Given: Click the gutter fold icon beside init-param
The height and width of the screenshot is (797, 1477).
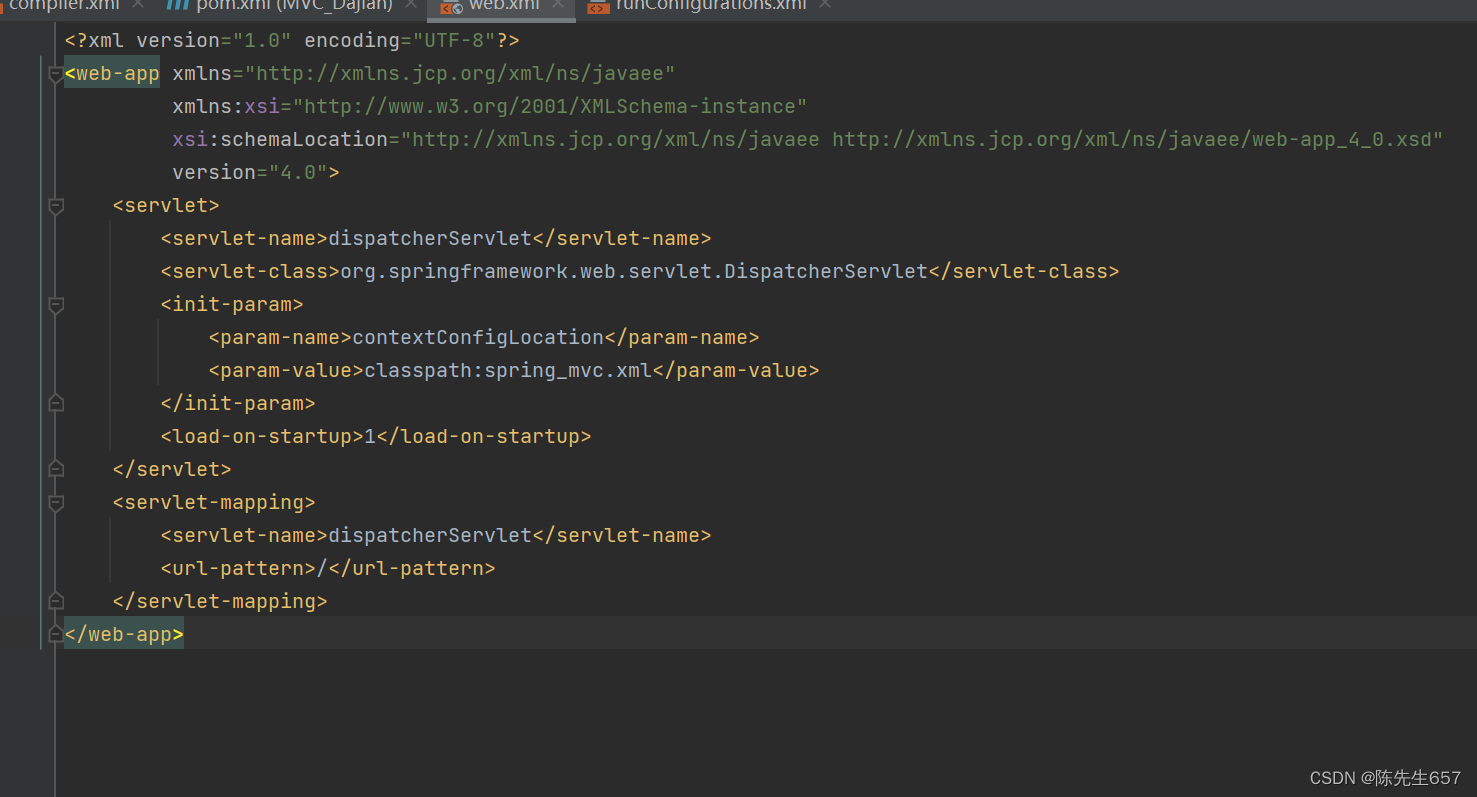Looking at the screenshot, I should click(56, 306).
